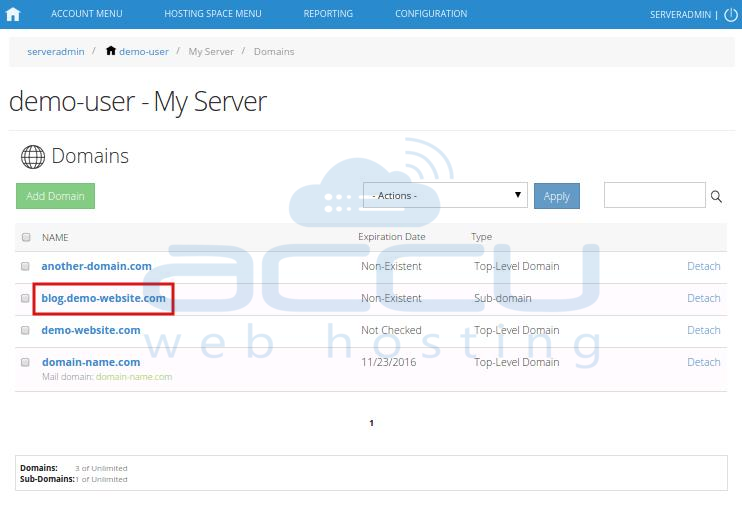The image size is (742, 505).
Task: Click the SERVERADMIN user label
Action: (x=680, y=15)
